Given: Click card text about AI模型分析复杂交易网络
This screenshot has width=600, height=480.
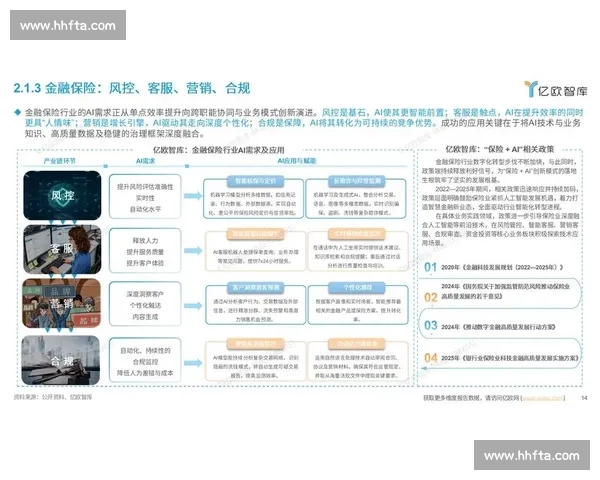Looking at the screenshot, I should click(256, 366).
